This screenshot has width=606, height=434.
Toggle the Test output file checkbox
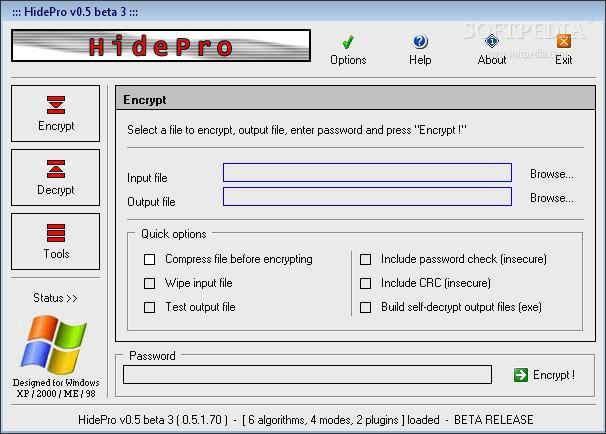click(150, 307)
